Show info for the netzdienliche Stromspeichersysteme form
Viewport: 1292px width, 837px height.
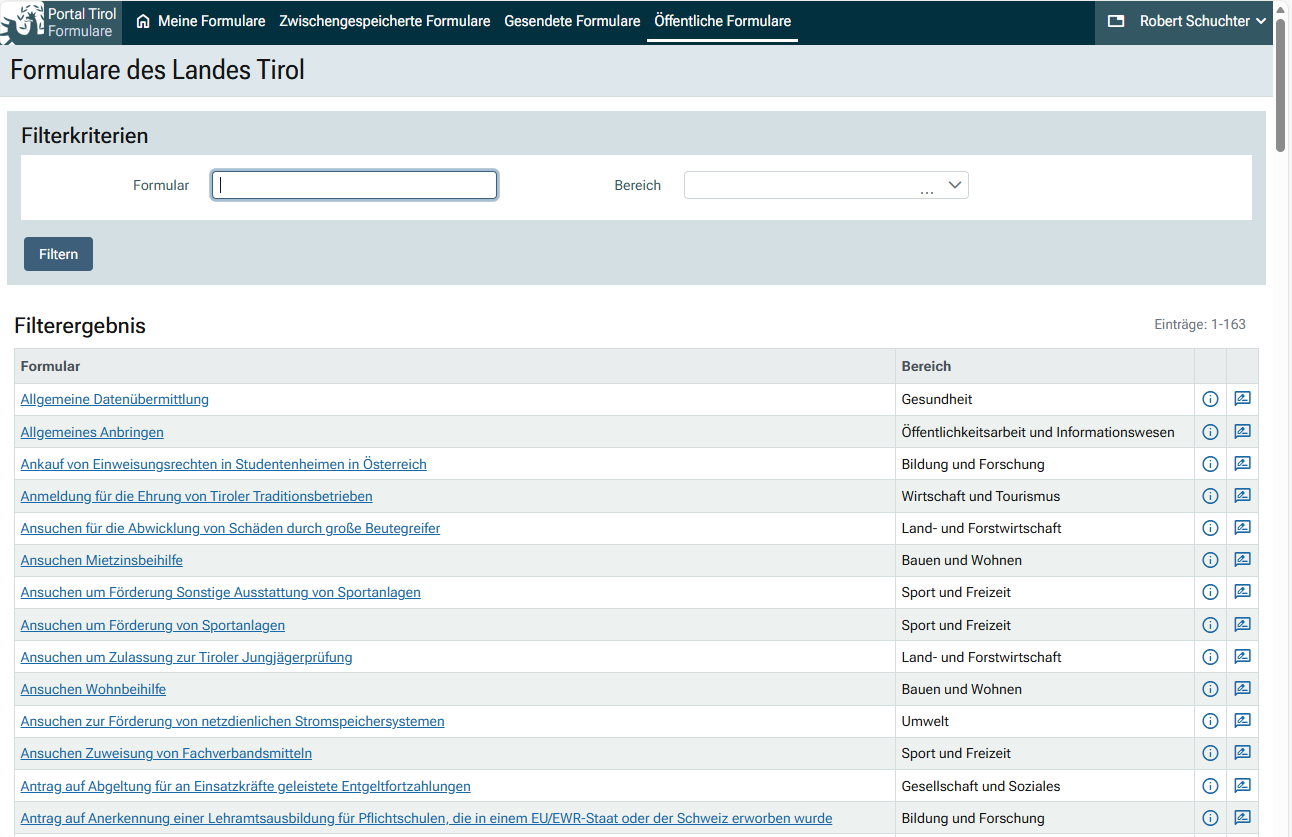coord(1210,721)
